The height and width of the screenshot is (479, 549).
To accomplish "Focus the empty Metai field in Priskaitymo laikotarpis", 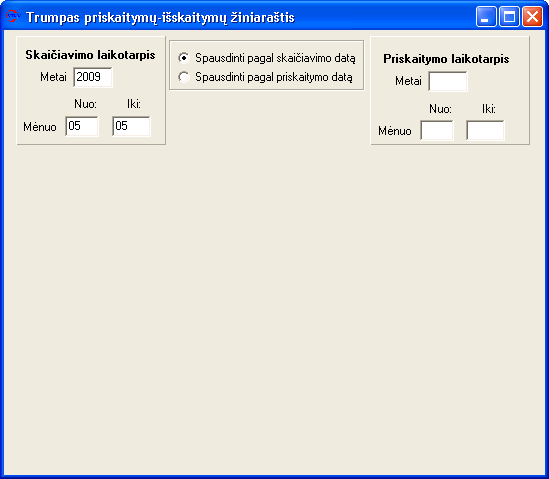I will coord(448,82).
